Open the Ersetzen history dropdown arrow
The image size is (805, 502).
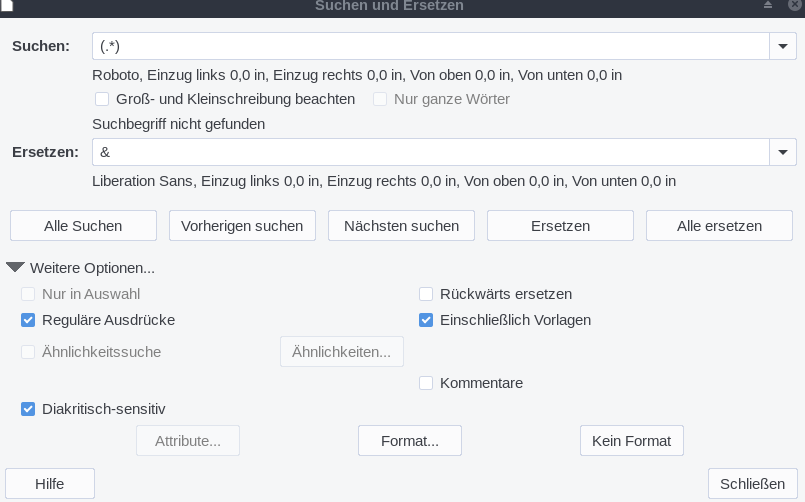point(782,152)
